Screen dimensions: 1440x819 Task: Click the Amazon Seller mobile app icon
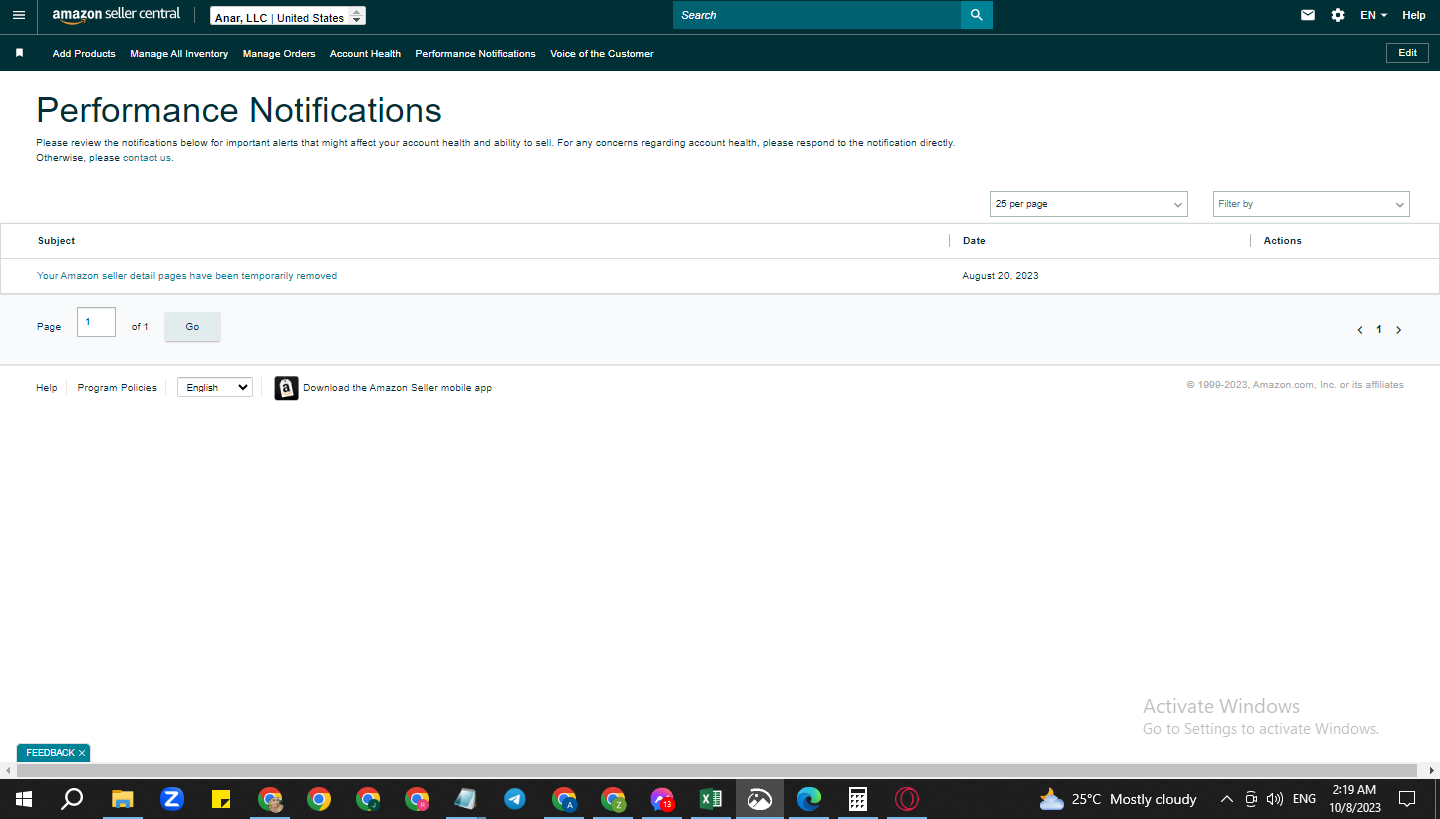[286, 388]
